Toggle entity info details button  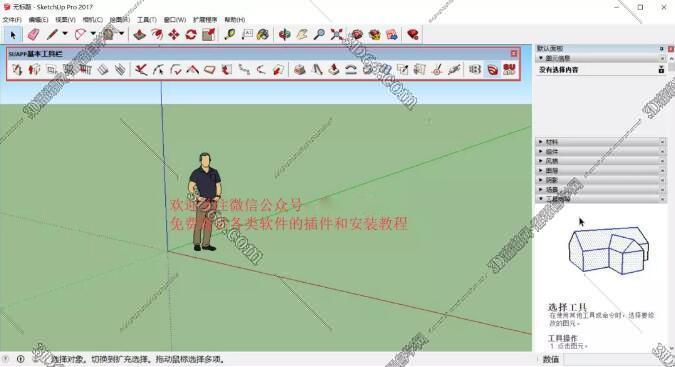[x=662, y=69]
